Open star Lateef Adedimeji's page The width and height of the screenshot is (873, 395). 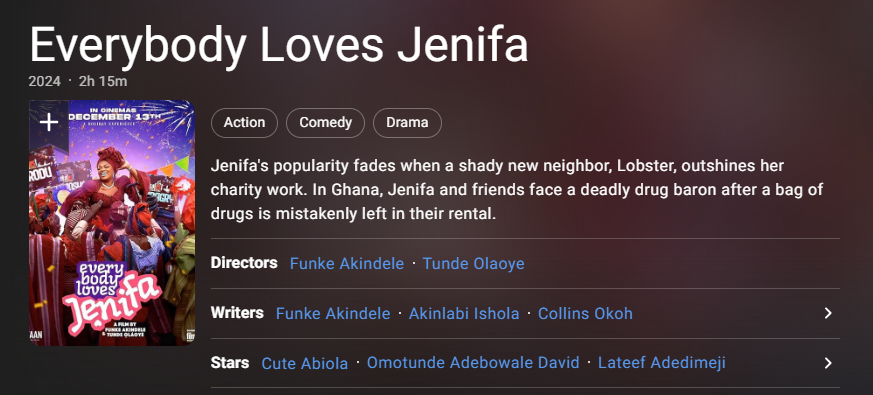pos(661,363)
